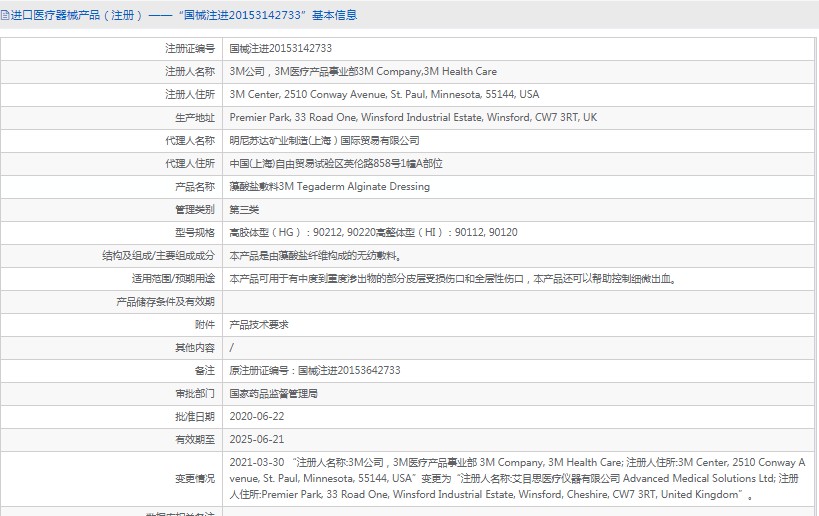Click the 附件 label

pyautogui.click(x=205, y=324)
